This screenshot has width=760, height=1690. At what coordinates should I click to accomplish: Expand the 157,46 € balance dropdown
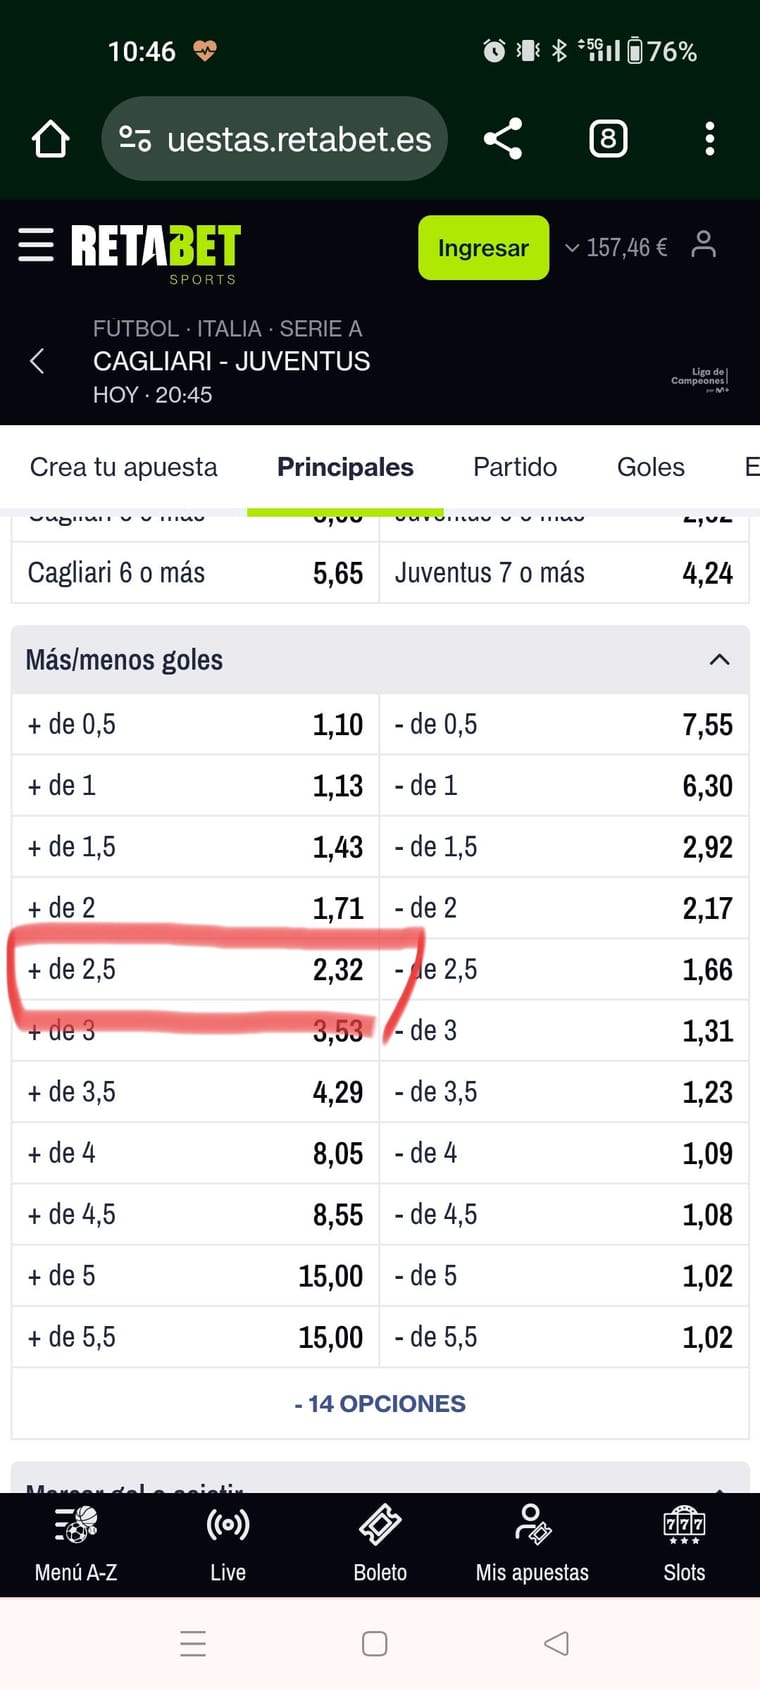(616, 247)
